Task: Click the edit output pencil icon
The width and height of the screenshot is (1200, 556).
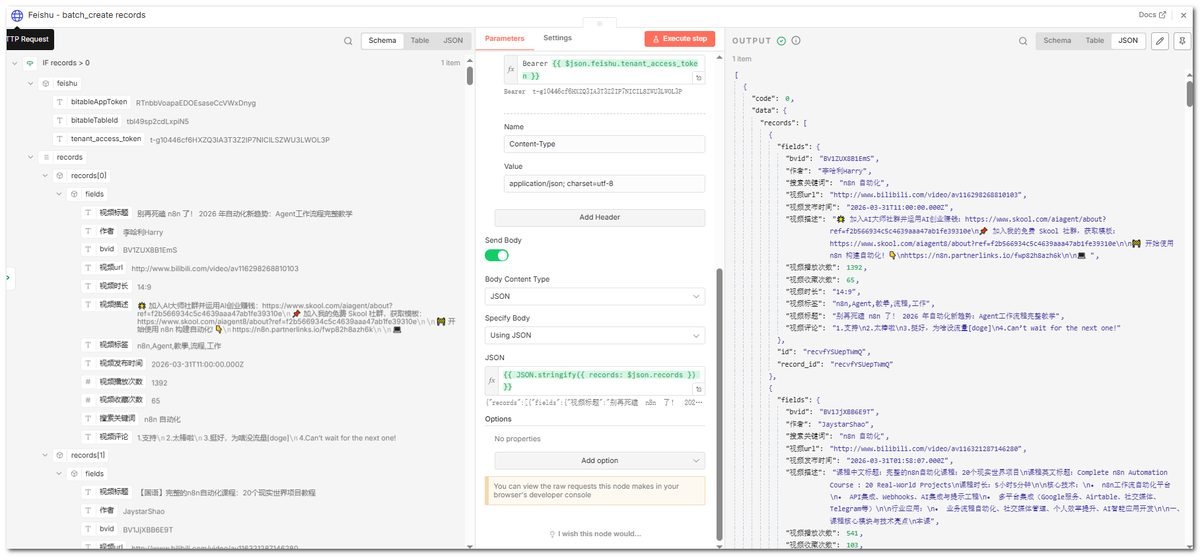Action: (x=1160, y=41)
